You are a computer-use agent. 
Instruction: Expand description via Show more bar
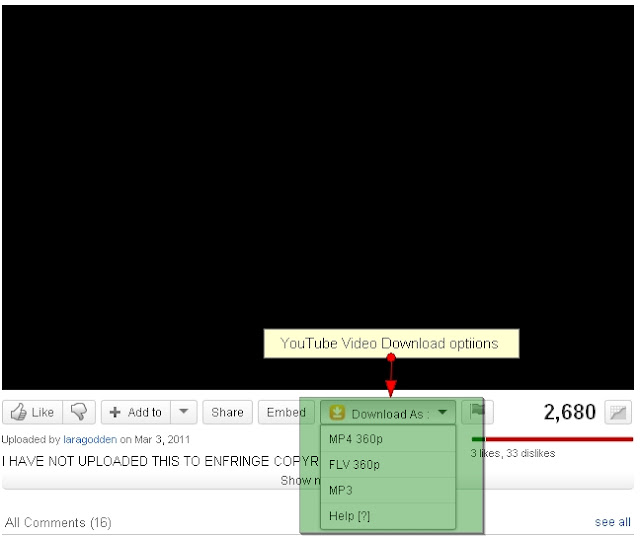pos(318,481)
